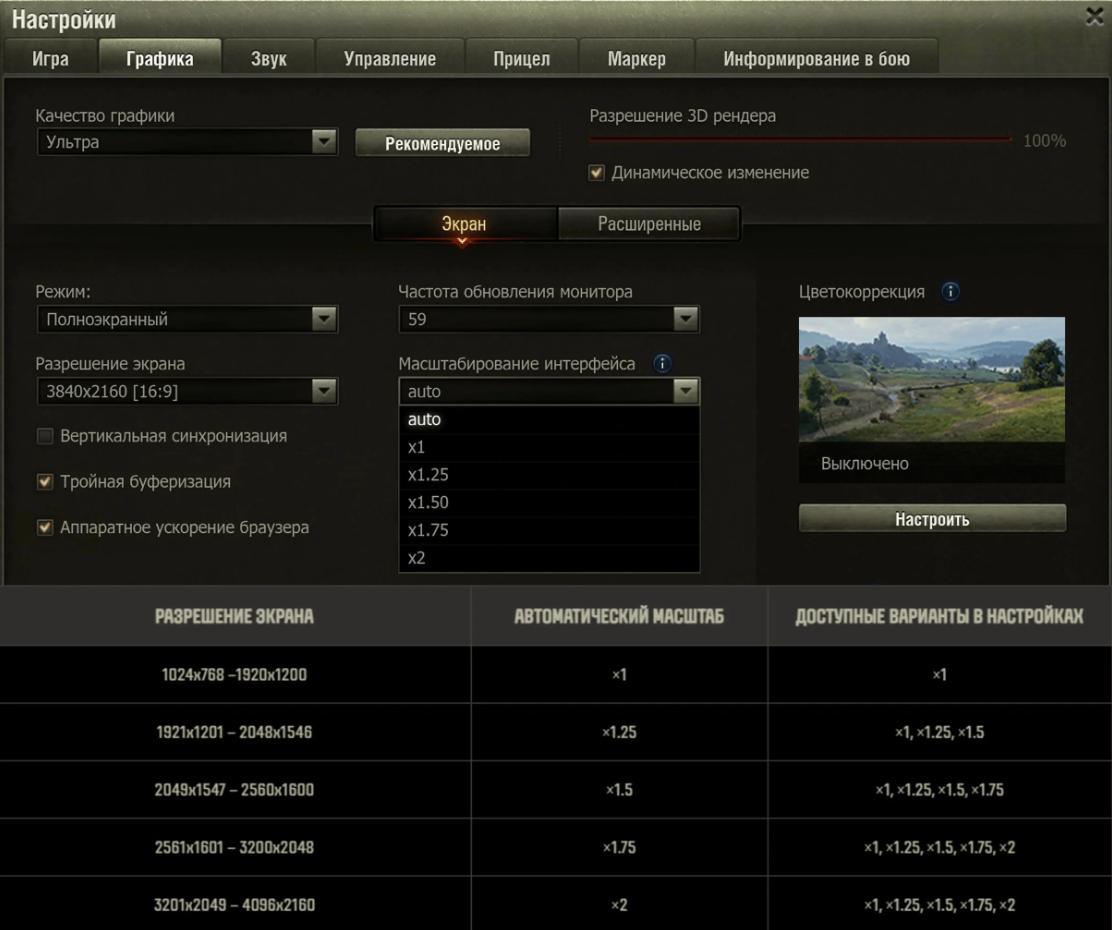Select the Прицел tab
Screen dimensions: 1112x930
coord(521,58)
